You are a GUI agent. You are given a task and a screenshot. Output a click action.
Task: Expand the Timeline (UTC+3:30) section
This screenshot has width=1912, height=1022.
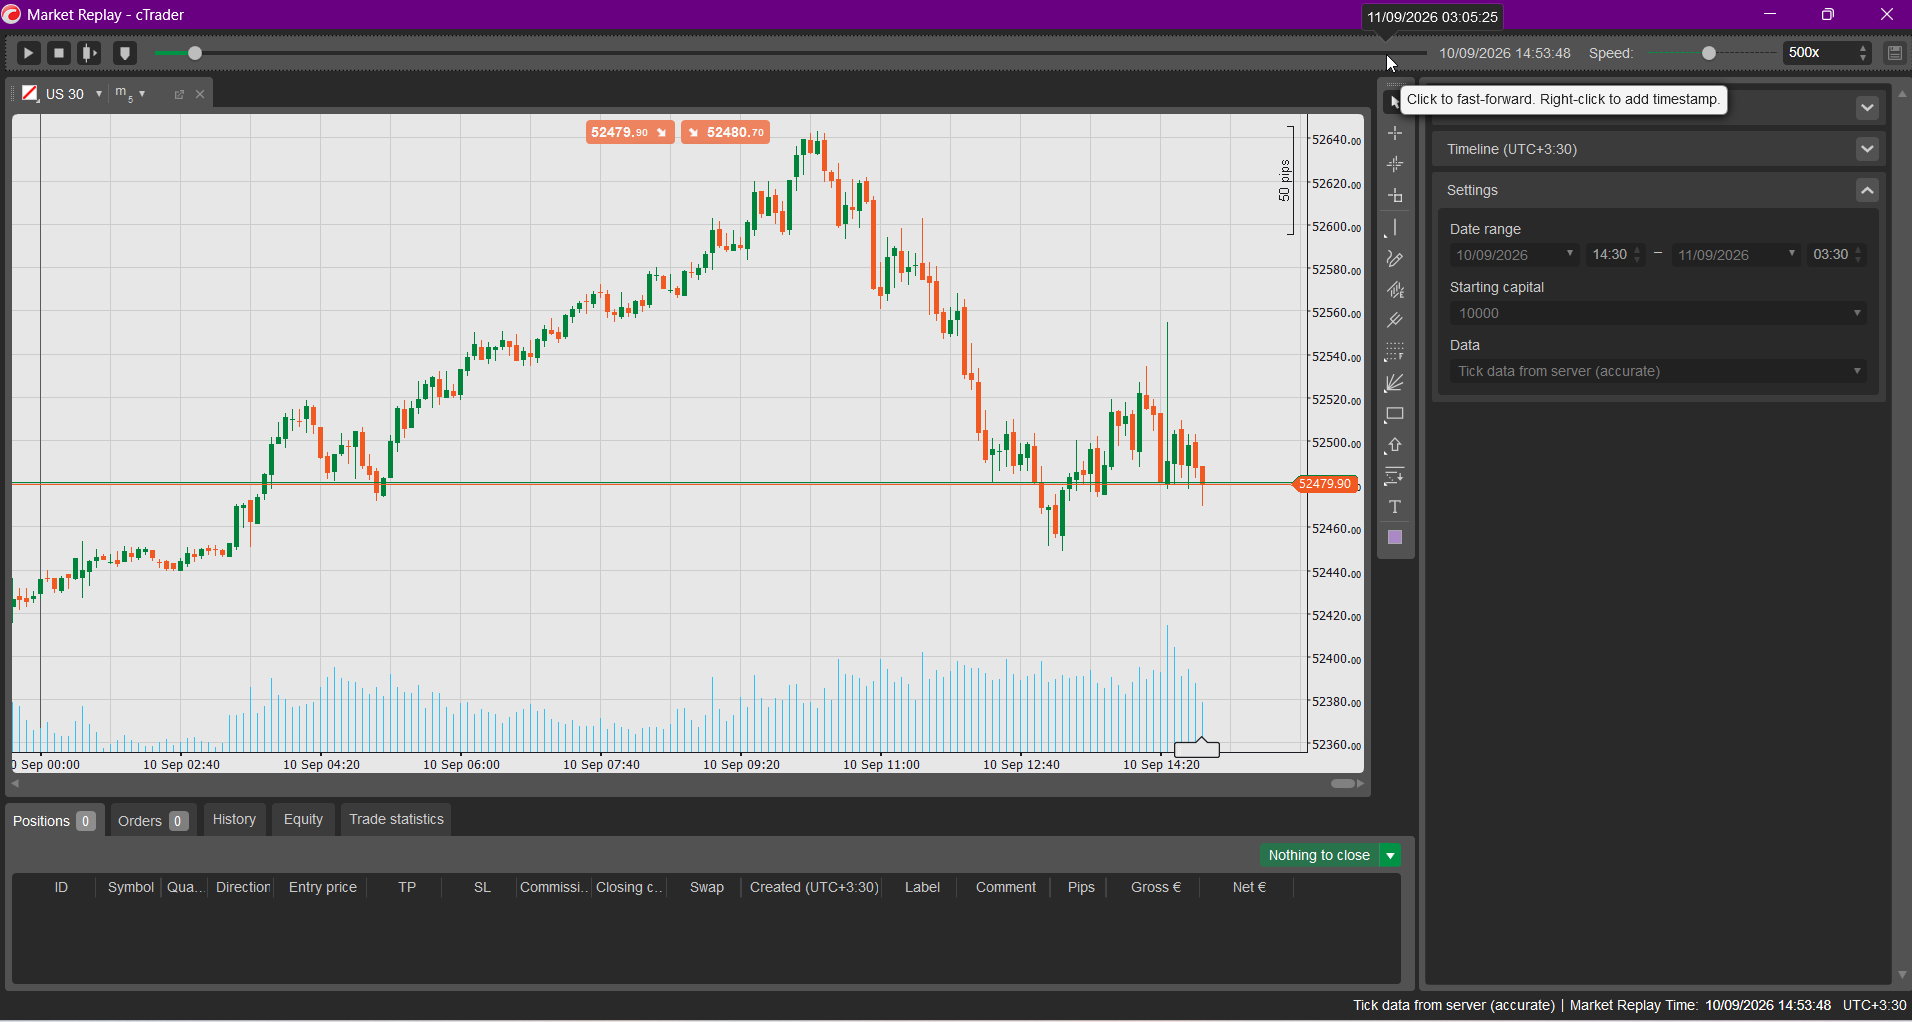click(1867, 149)
